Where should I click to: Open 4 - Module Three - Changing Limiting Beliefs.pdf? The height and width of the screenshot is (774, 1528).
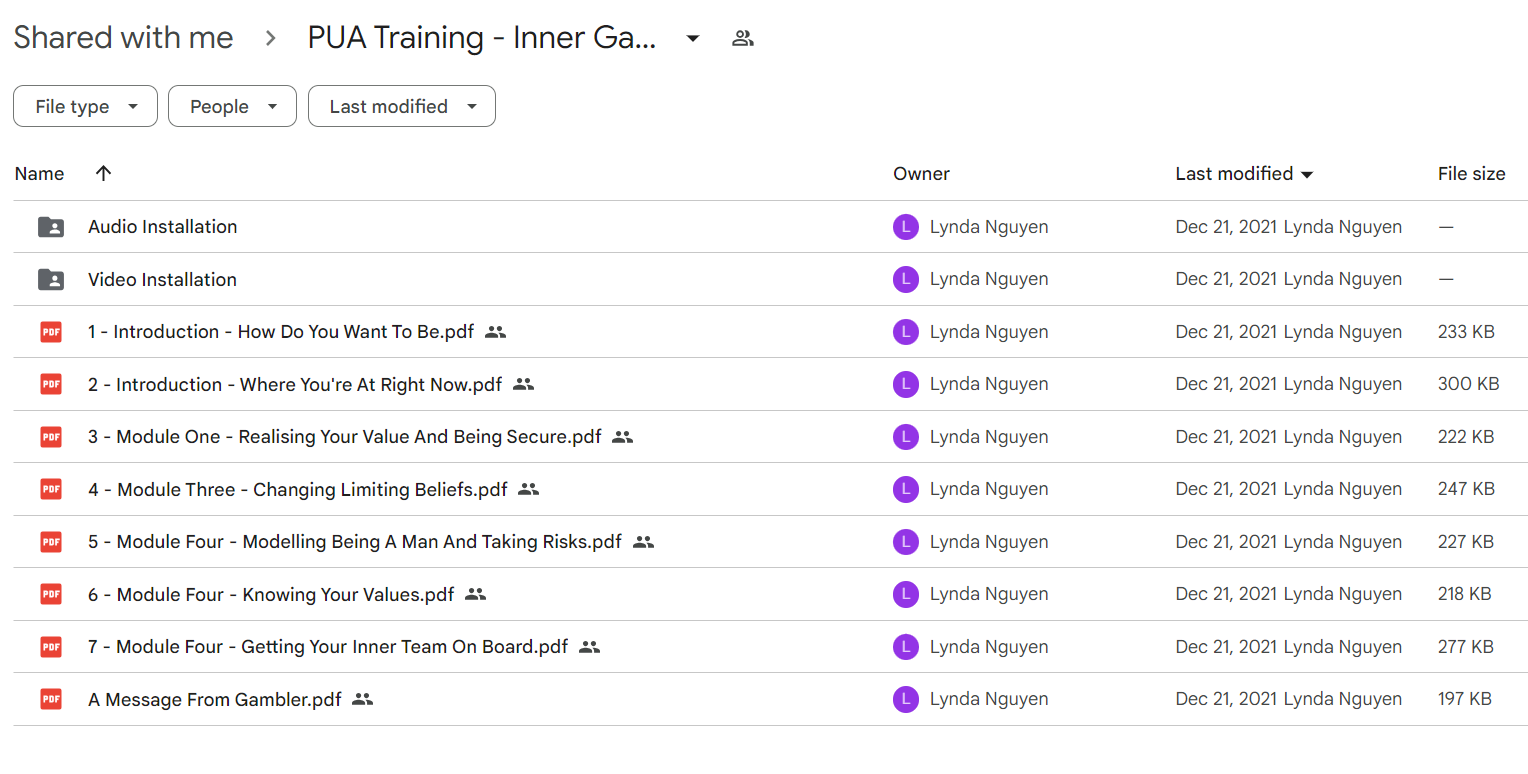click(298, 490)
